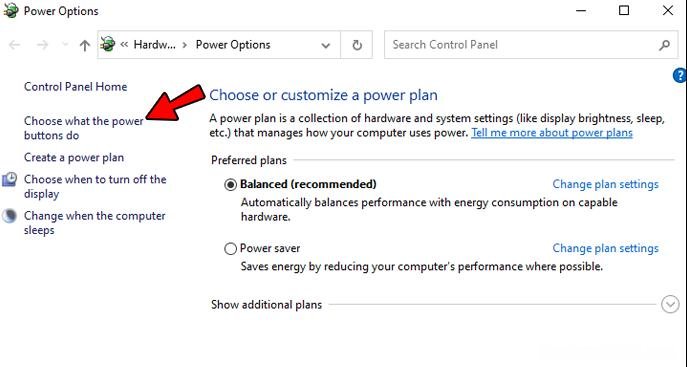Open Control Panel Home
Screen dimensions: 687x367
(x=75, y=87)
